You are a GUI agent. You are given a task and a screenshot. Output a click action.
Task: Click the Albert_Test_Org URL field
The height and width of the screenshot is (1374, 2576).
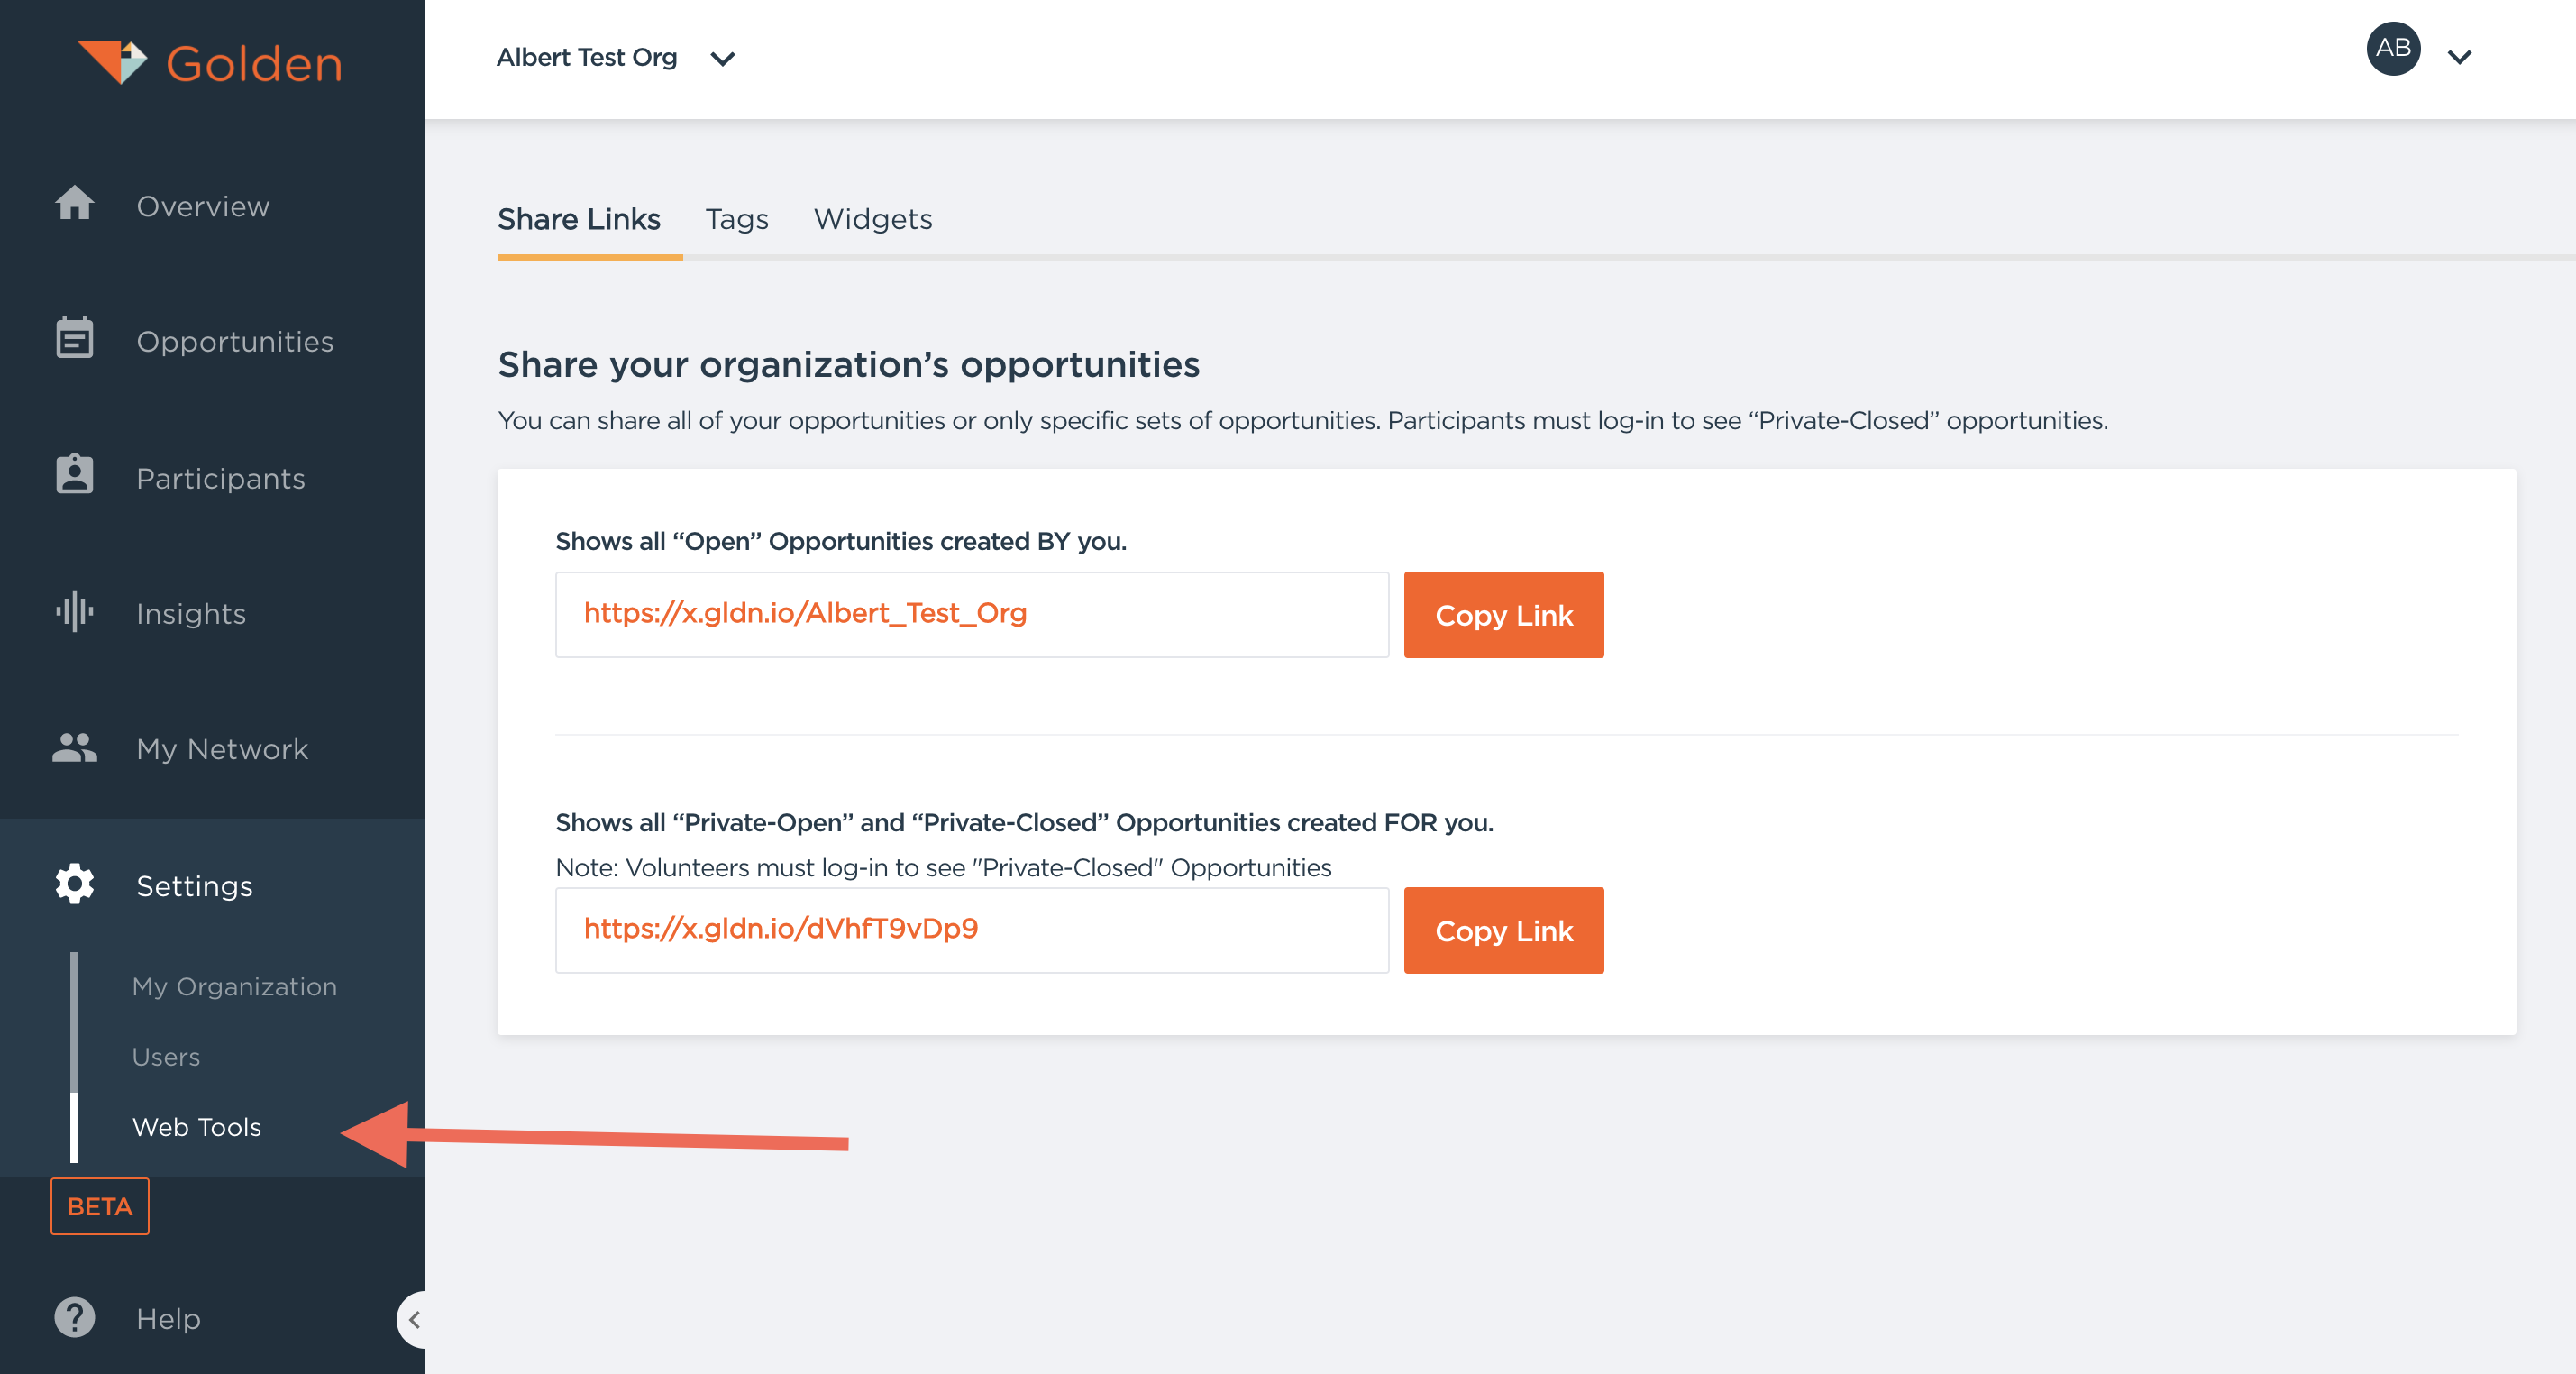971,615
